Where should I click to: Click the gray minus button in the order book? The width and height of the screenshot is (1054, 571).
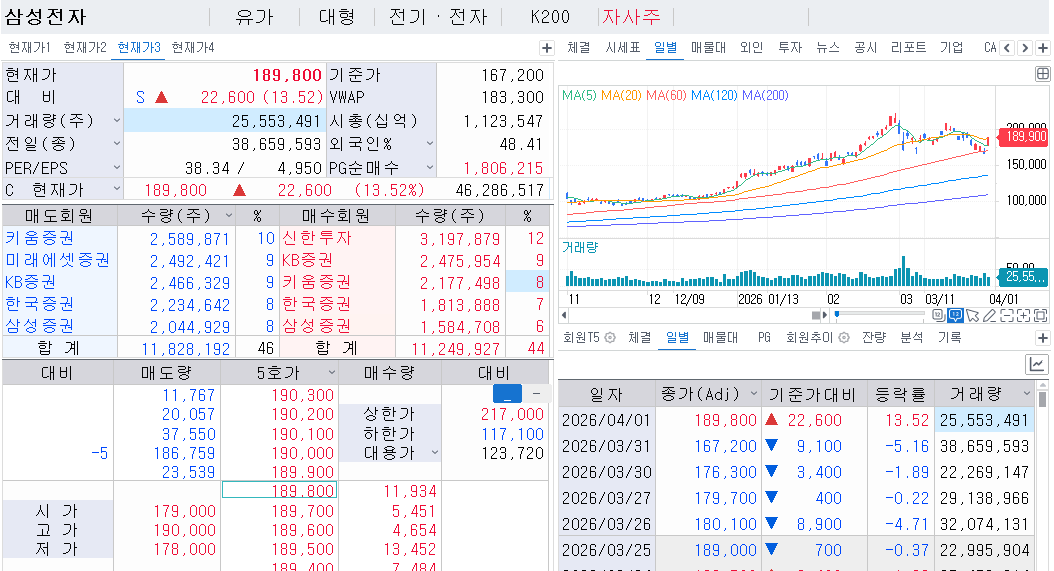[536, 393]
